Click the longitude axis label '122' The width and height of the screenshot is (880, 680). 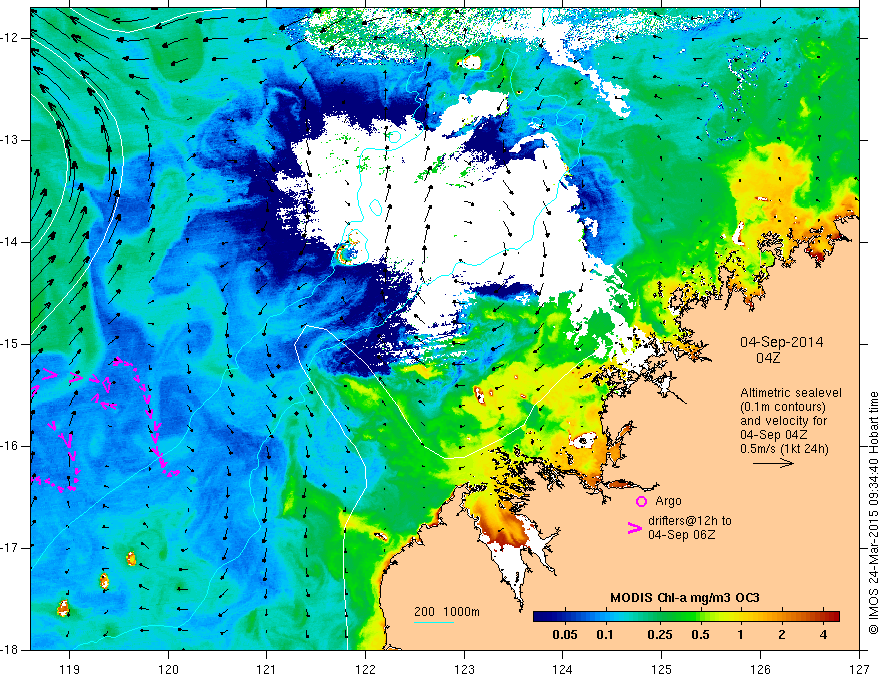click(365, 670)
